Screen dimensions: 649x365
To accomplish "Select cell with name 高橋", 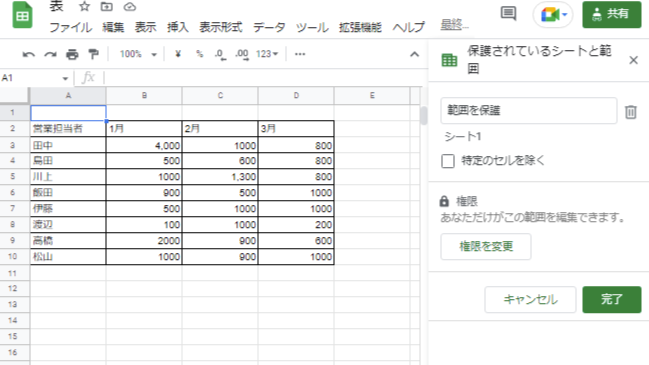I will [68, 241].
